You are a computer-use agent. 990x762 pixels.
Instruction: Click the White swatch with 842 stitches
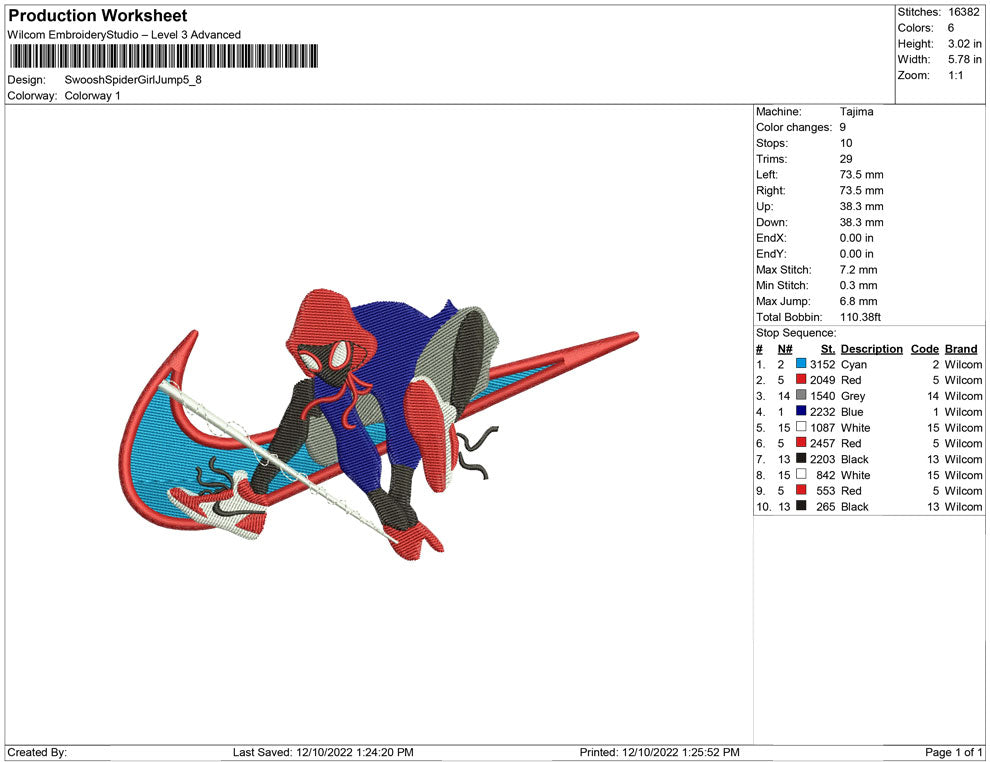click(801, 474)
